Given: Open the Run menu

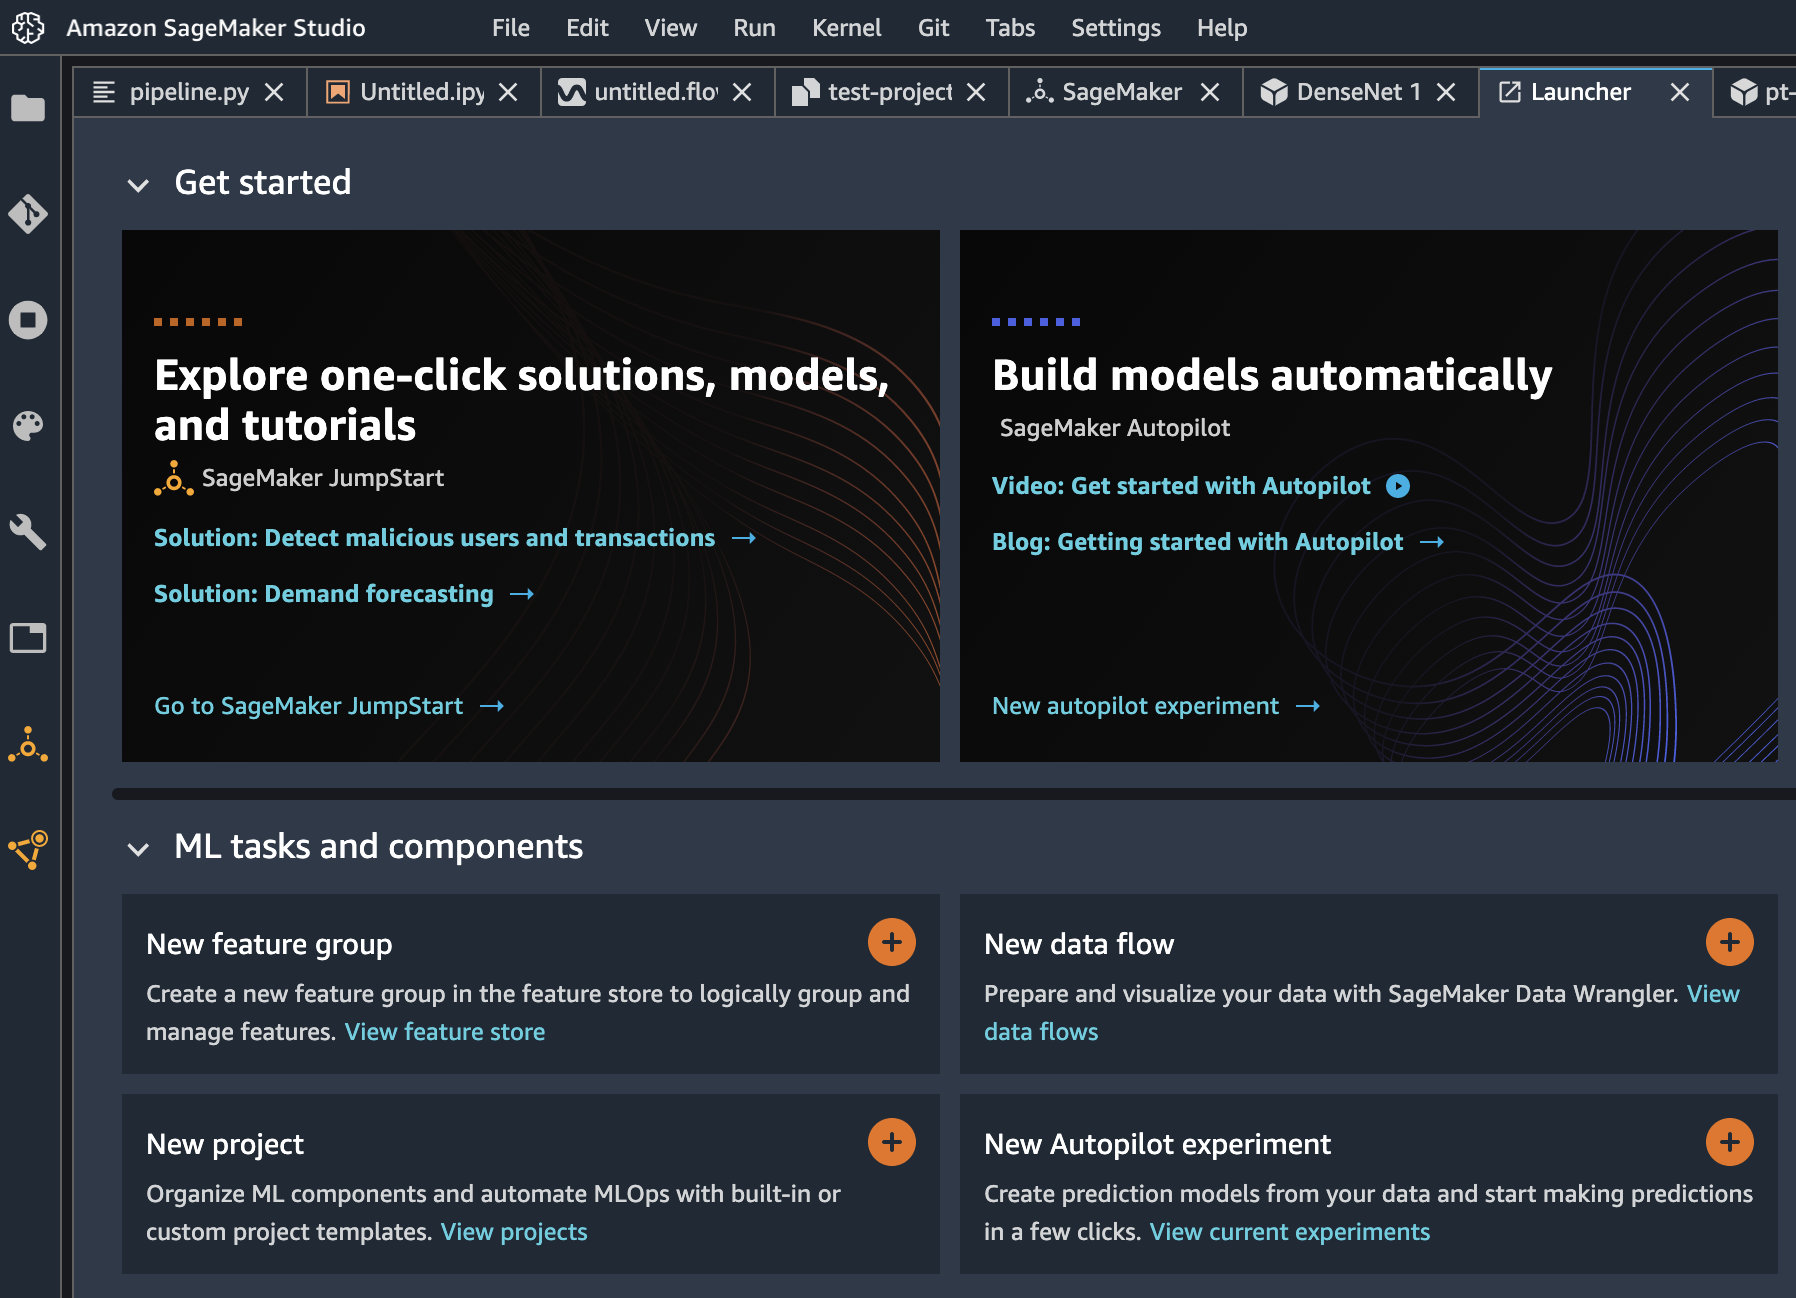Looking at the screenshot, I should [x=754, y=28].
